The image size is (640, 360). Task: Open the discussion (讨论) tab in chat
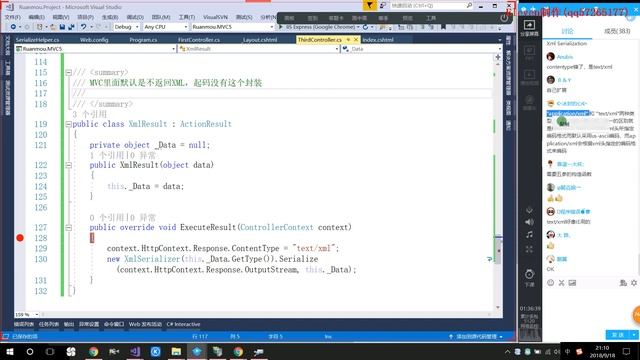tap(567, 31)
